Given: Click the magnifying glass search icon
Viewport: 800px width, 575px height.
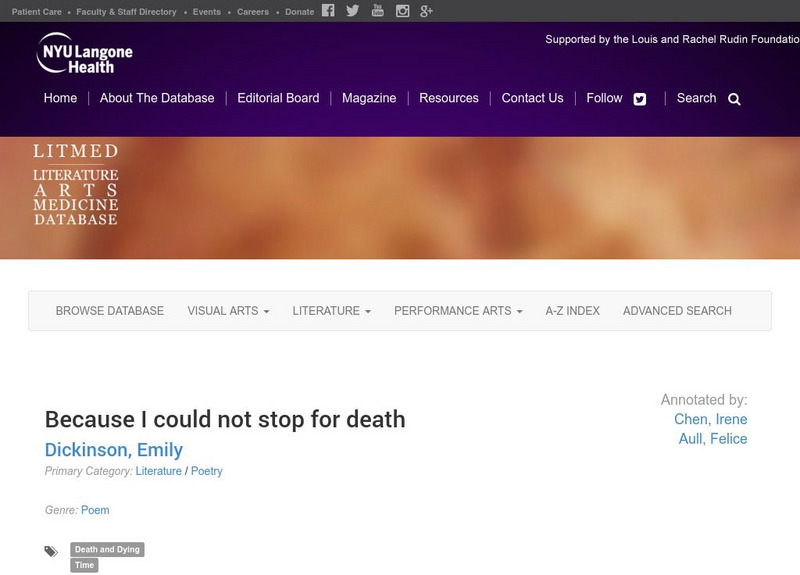Looking at the screenshot, I should [734, 99].
